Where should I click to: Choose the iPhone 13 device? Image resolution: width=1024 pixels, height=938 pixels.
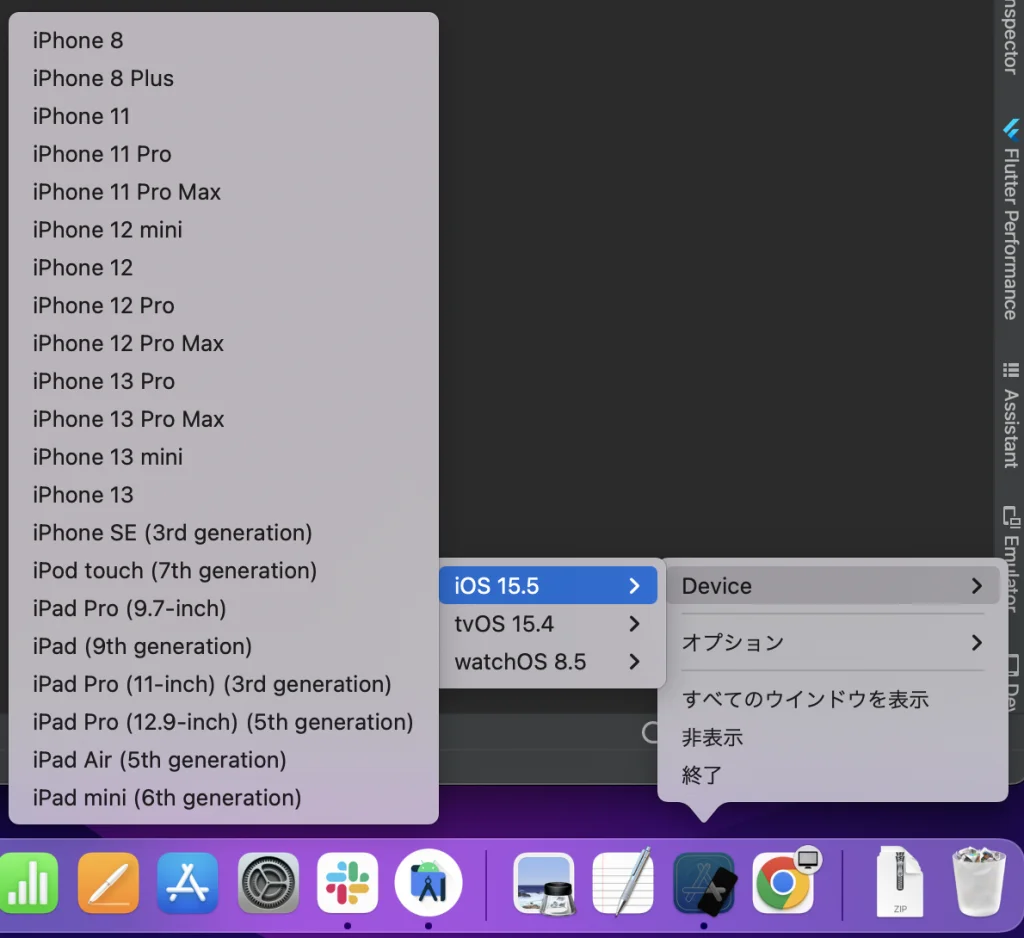click(x=223, y=495)
